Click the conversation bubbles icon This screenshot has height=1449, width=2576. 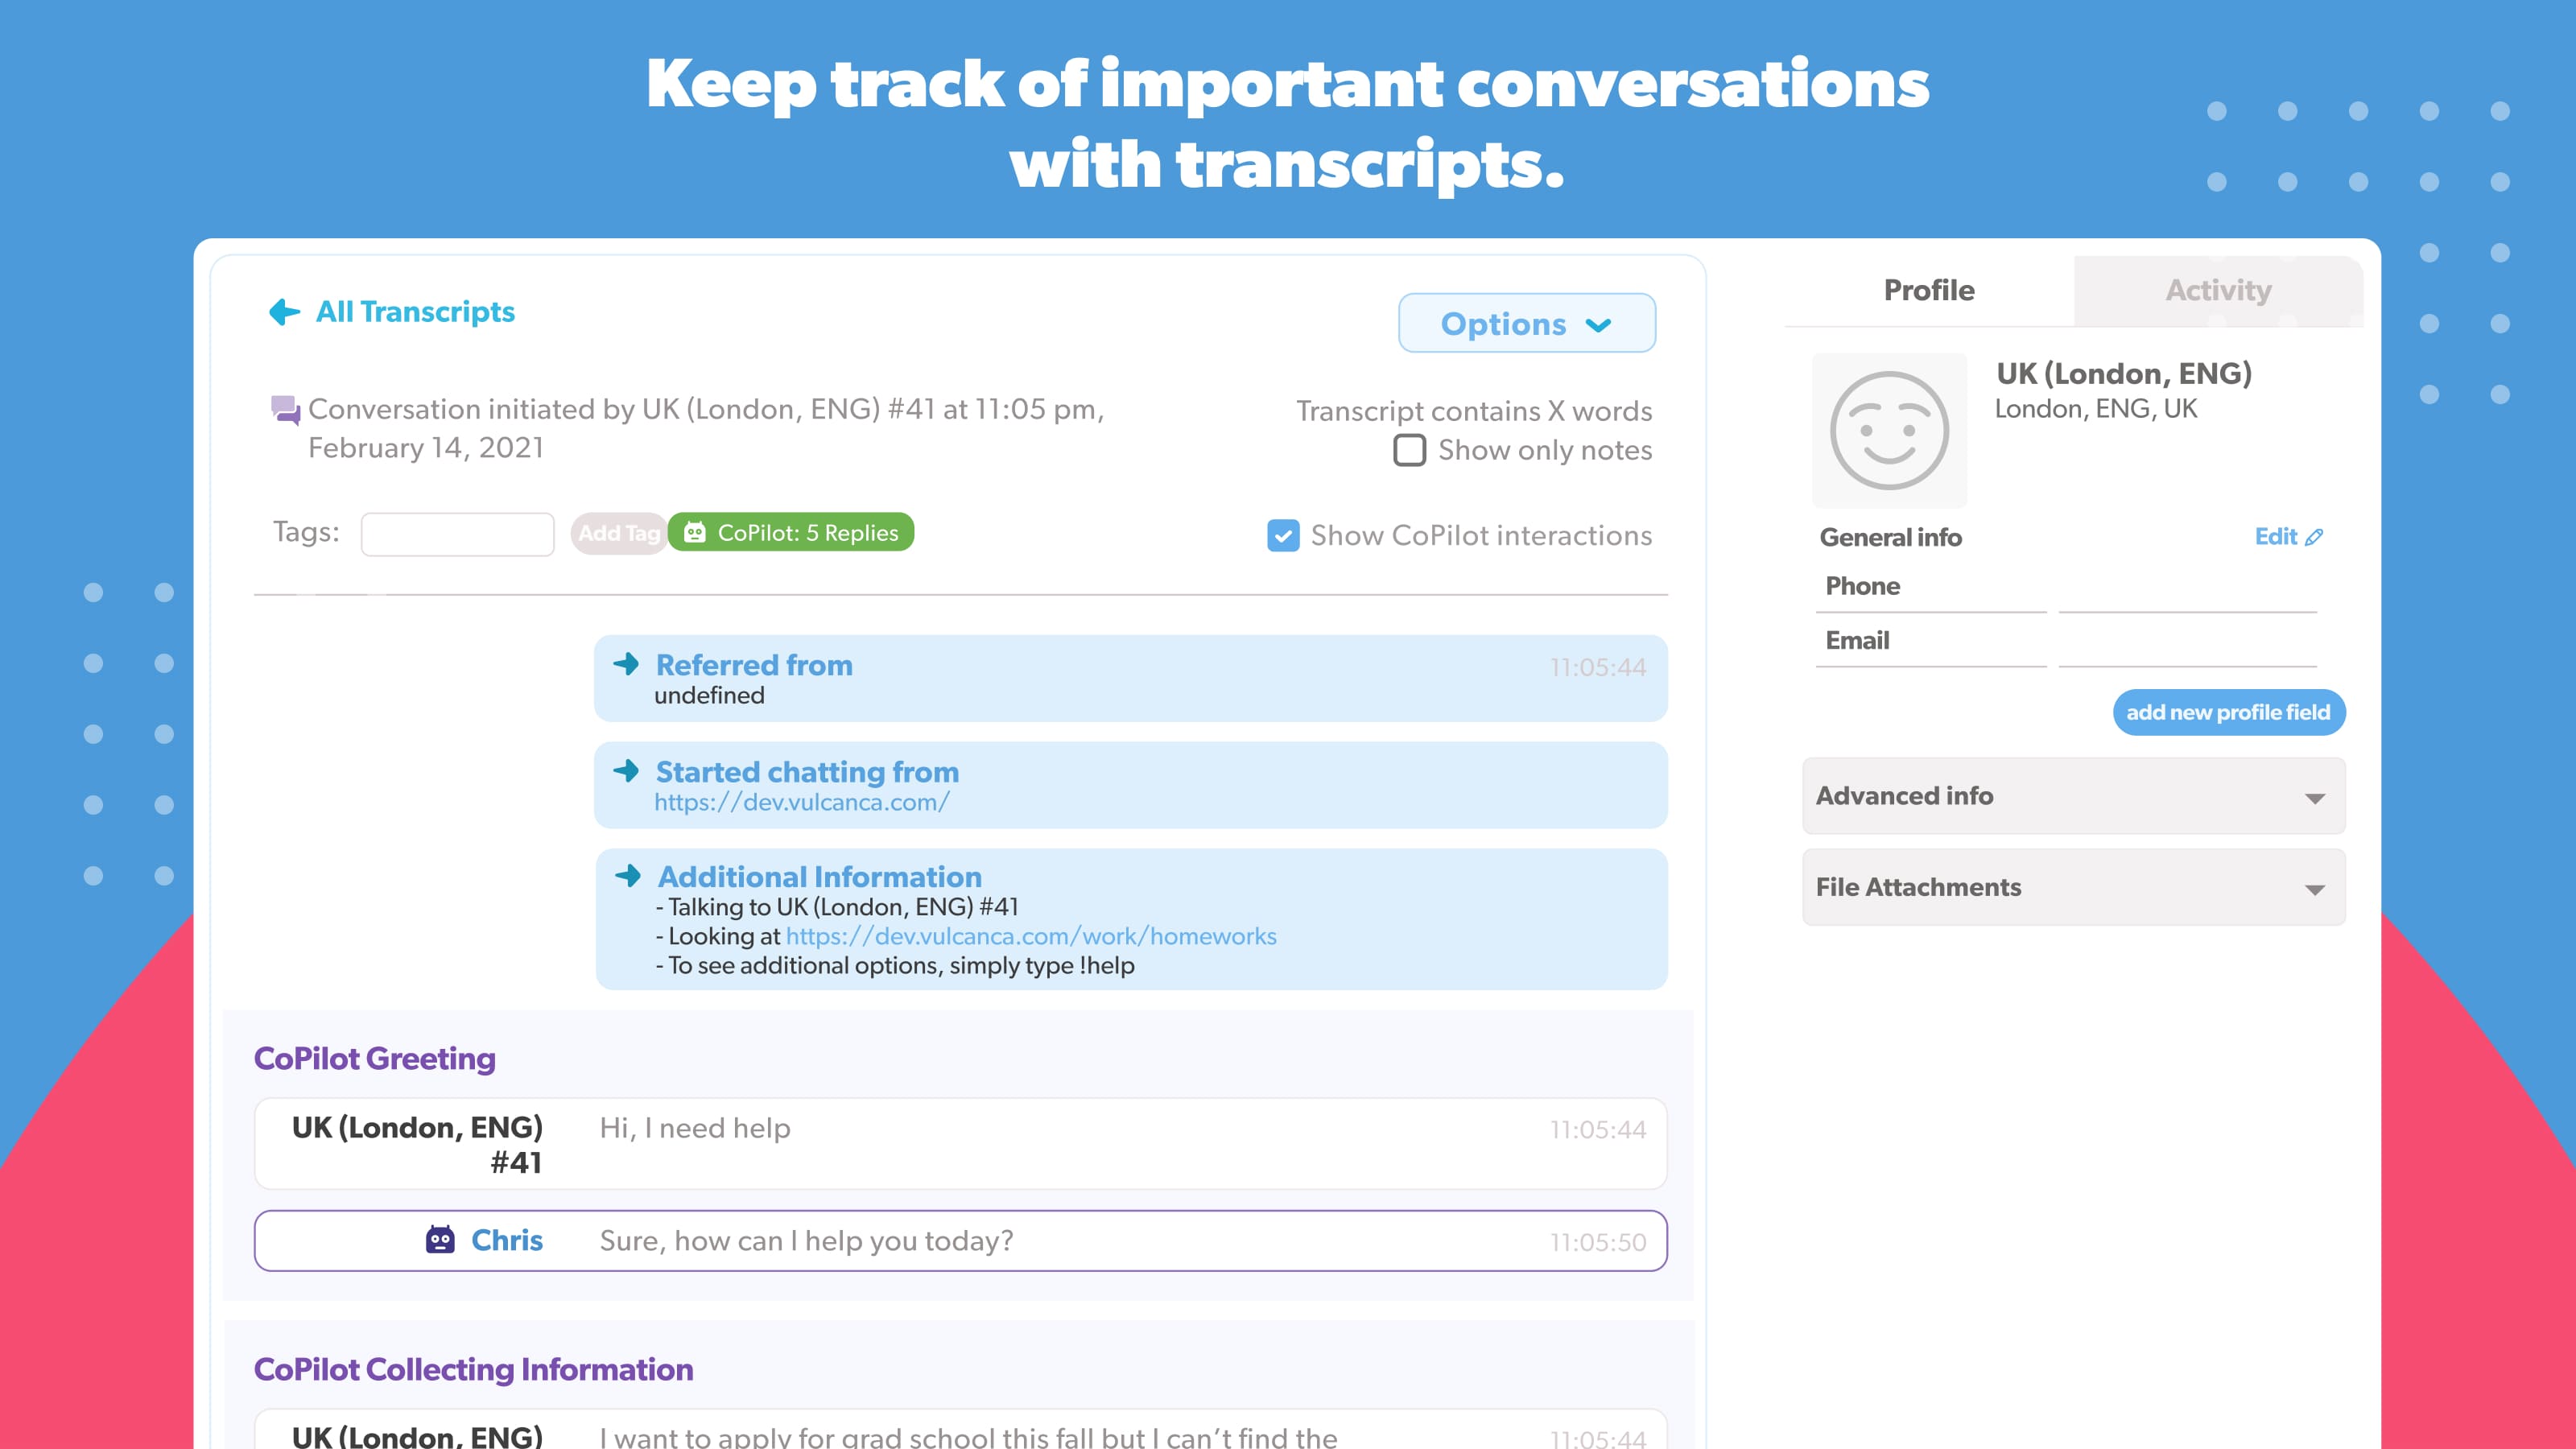(285, 410)
